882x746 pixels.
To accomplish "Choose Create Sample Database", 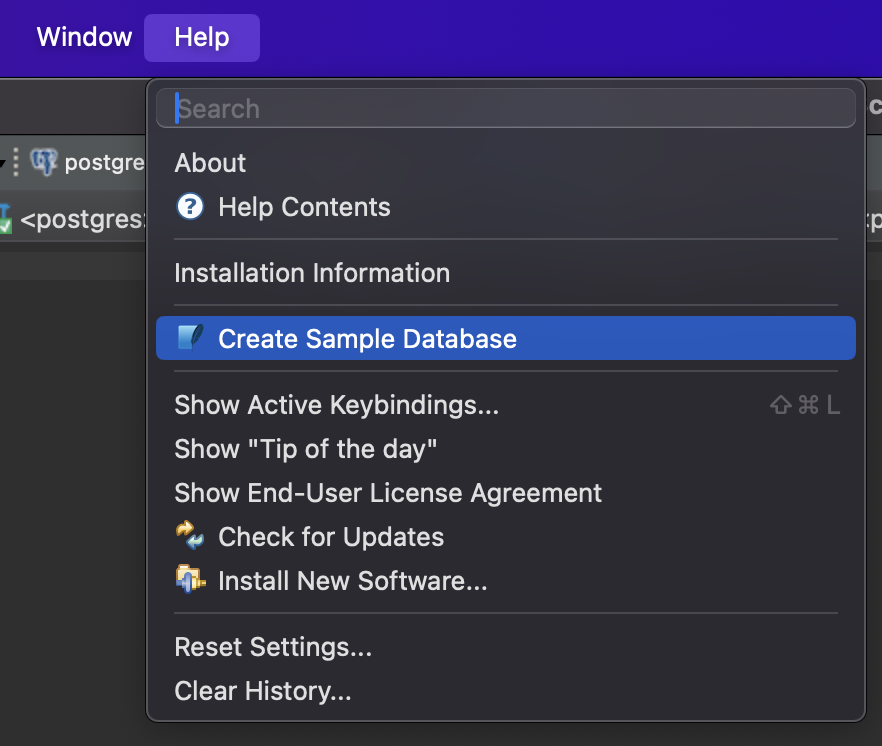I will pos(506,338).
